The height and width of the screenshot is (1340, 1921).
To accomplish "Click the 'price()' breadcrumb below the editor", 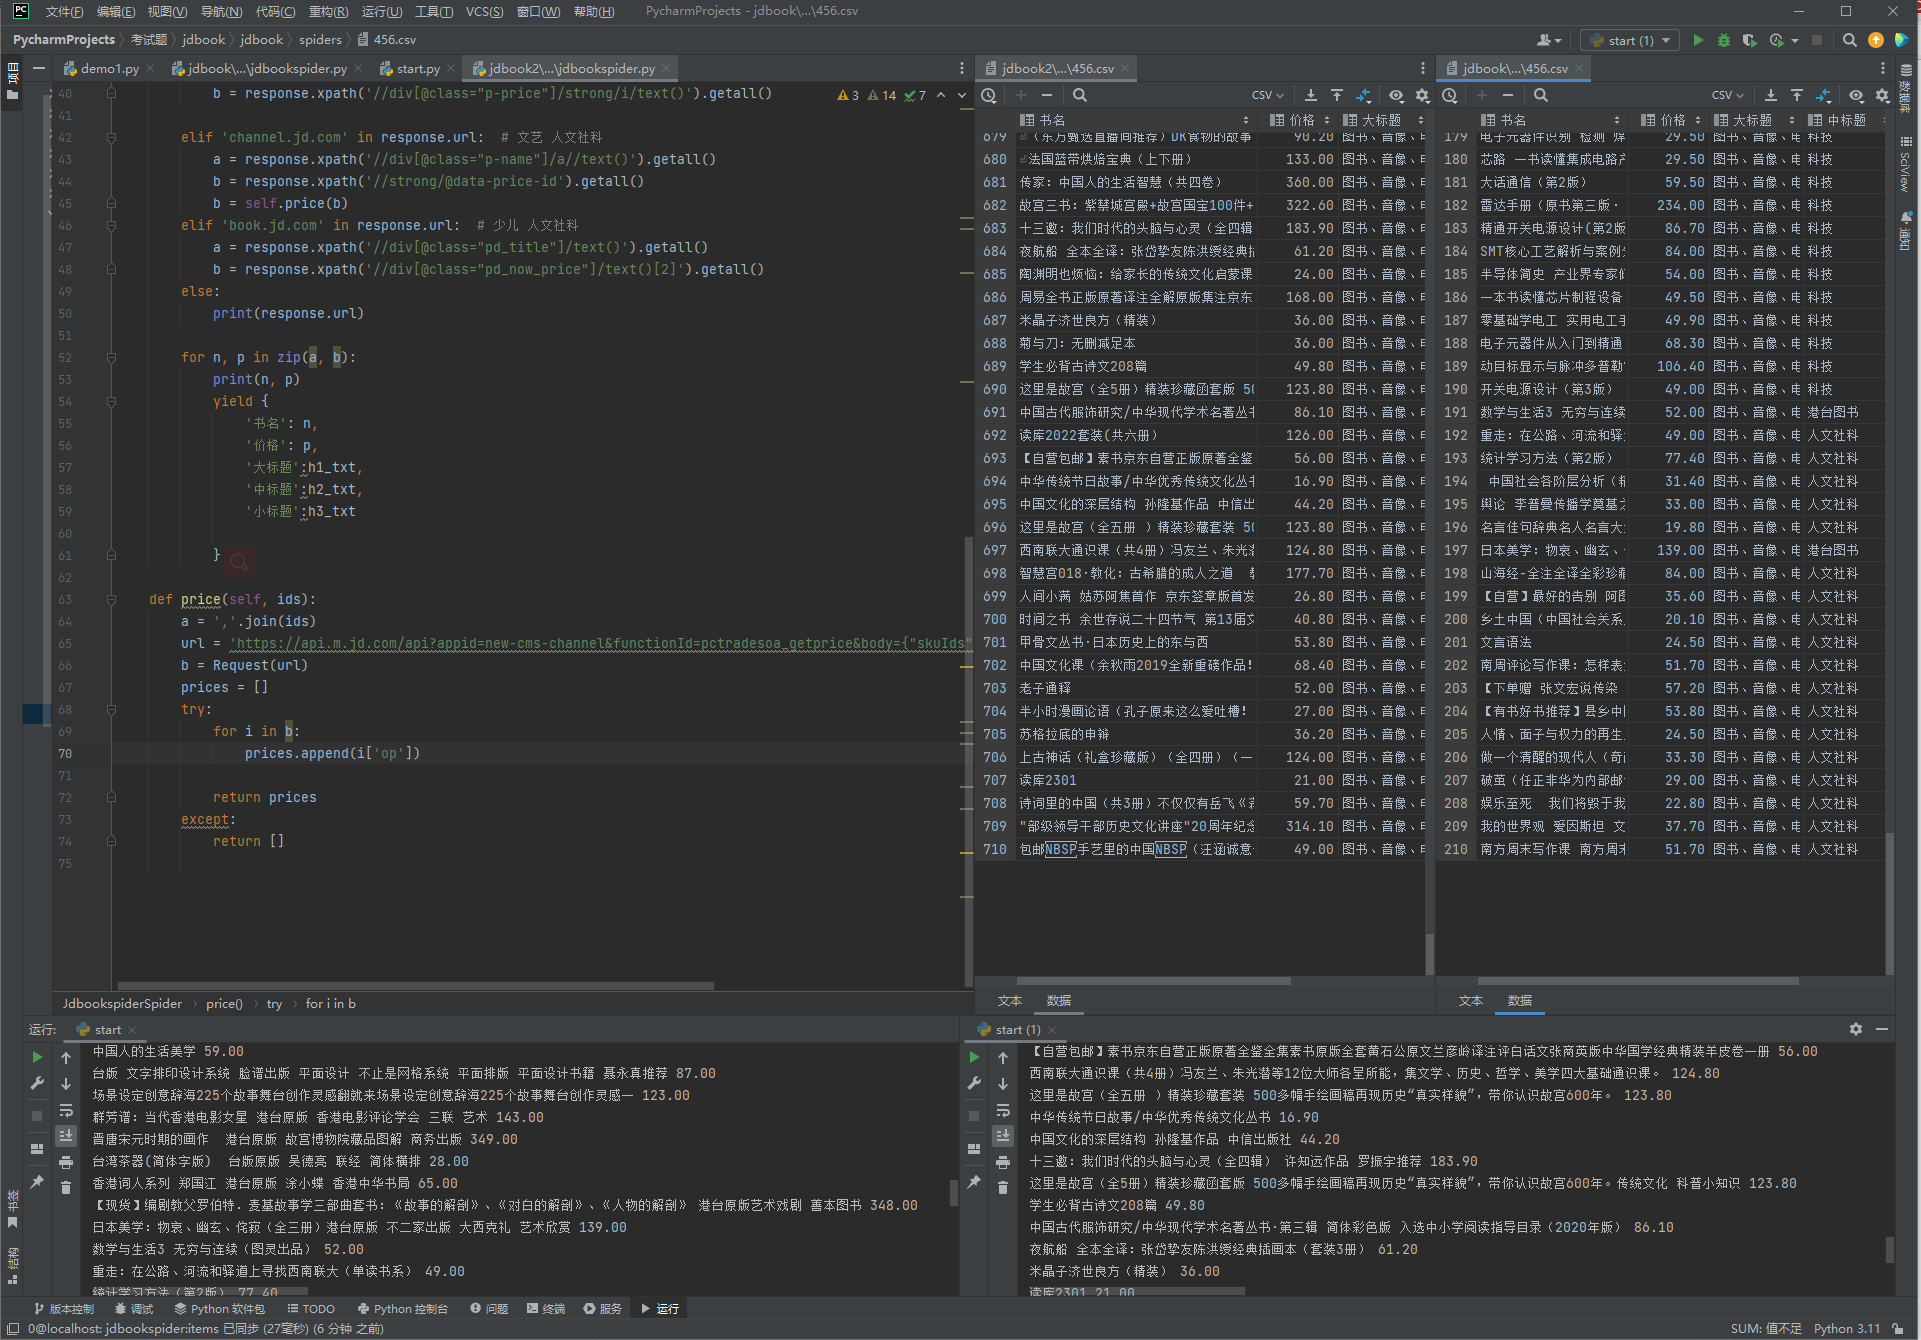I will pyautogui.click(x=224, y=1004).
